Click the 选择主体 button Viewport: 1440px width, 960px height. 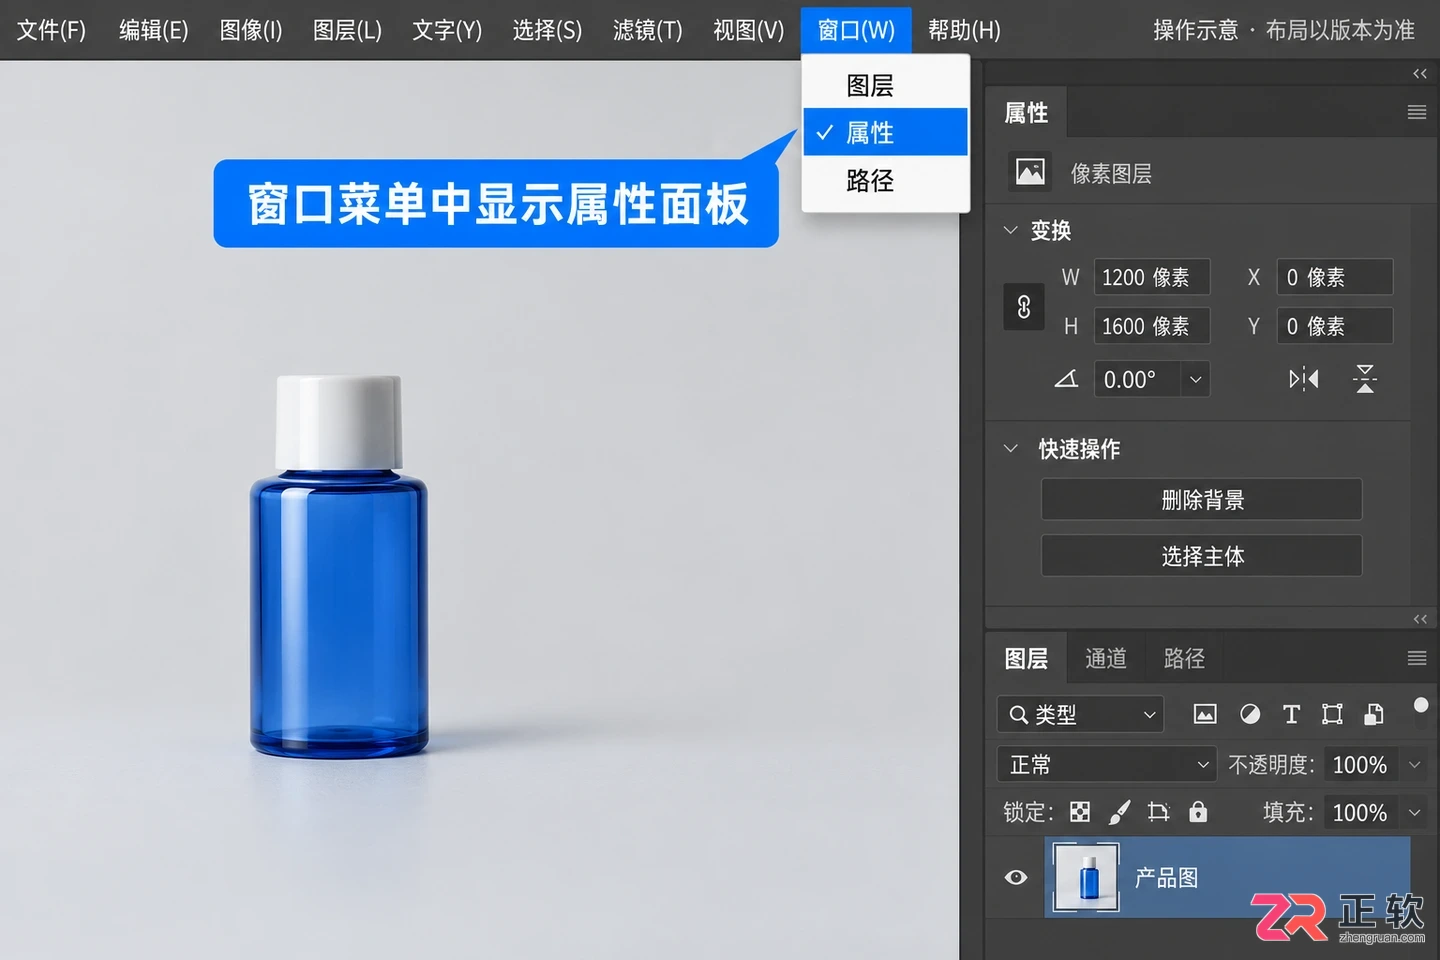[1202, 556]
